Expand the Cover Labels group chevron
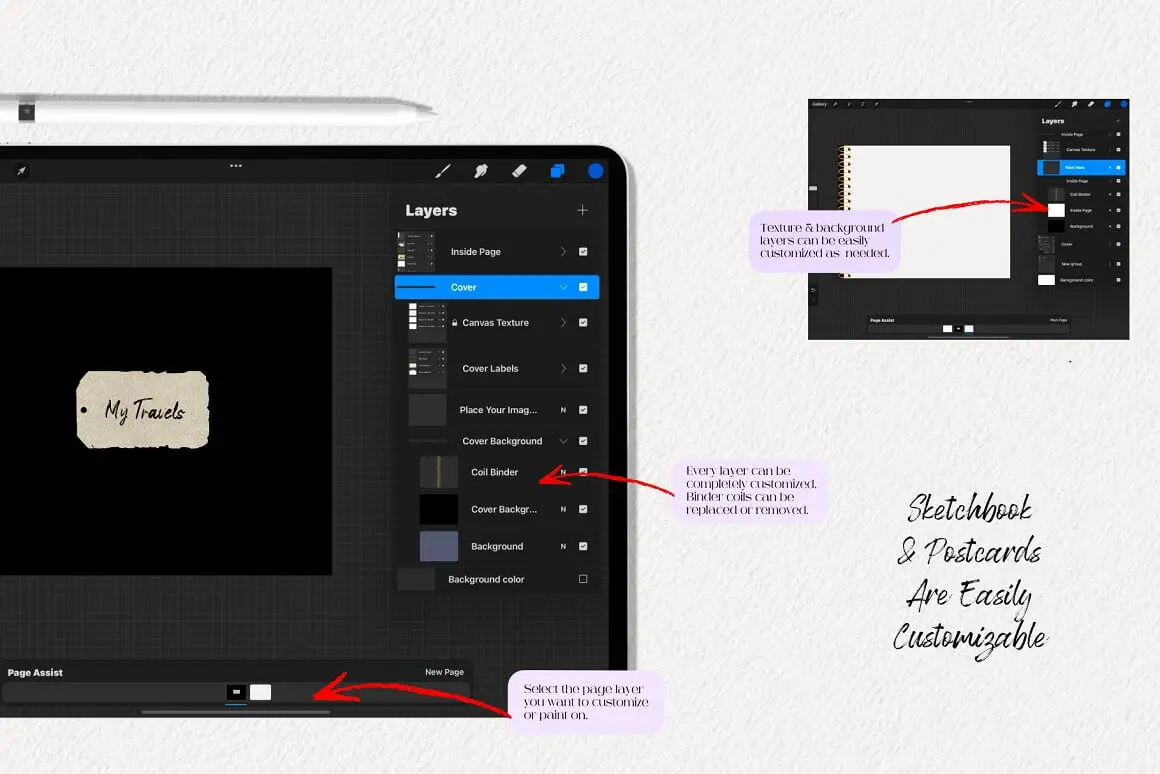1160x774 pixels. coord(563,369)
